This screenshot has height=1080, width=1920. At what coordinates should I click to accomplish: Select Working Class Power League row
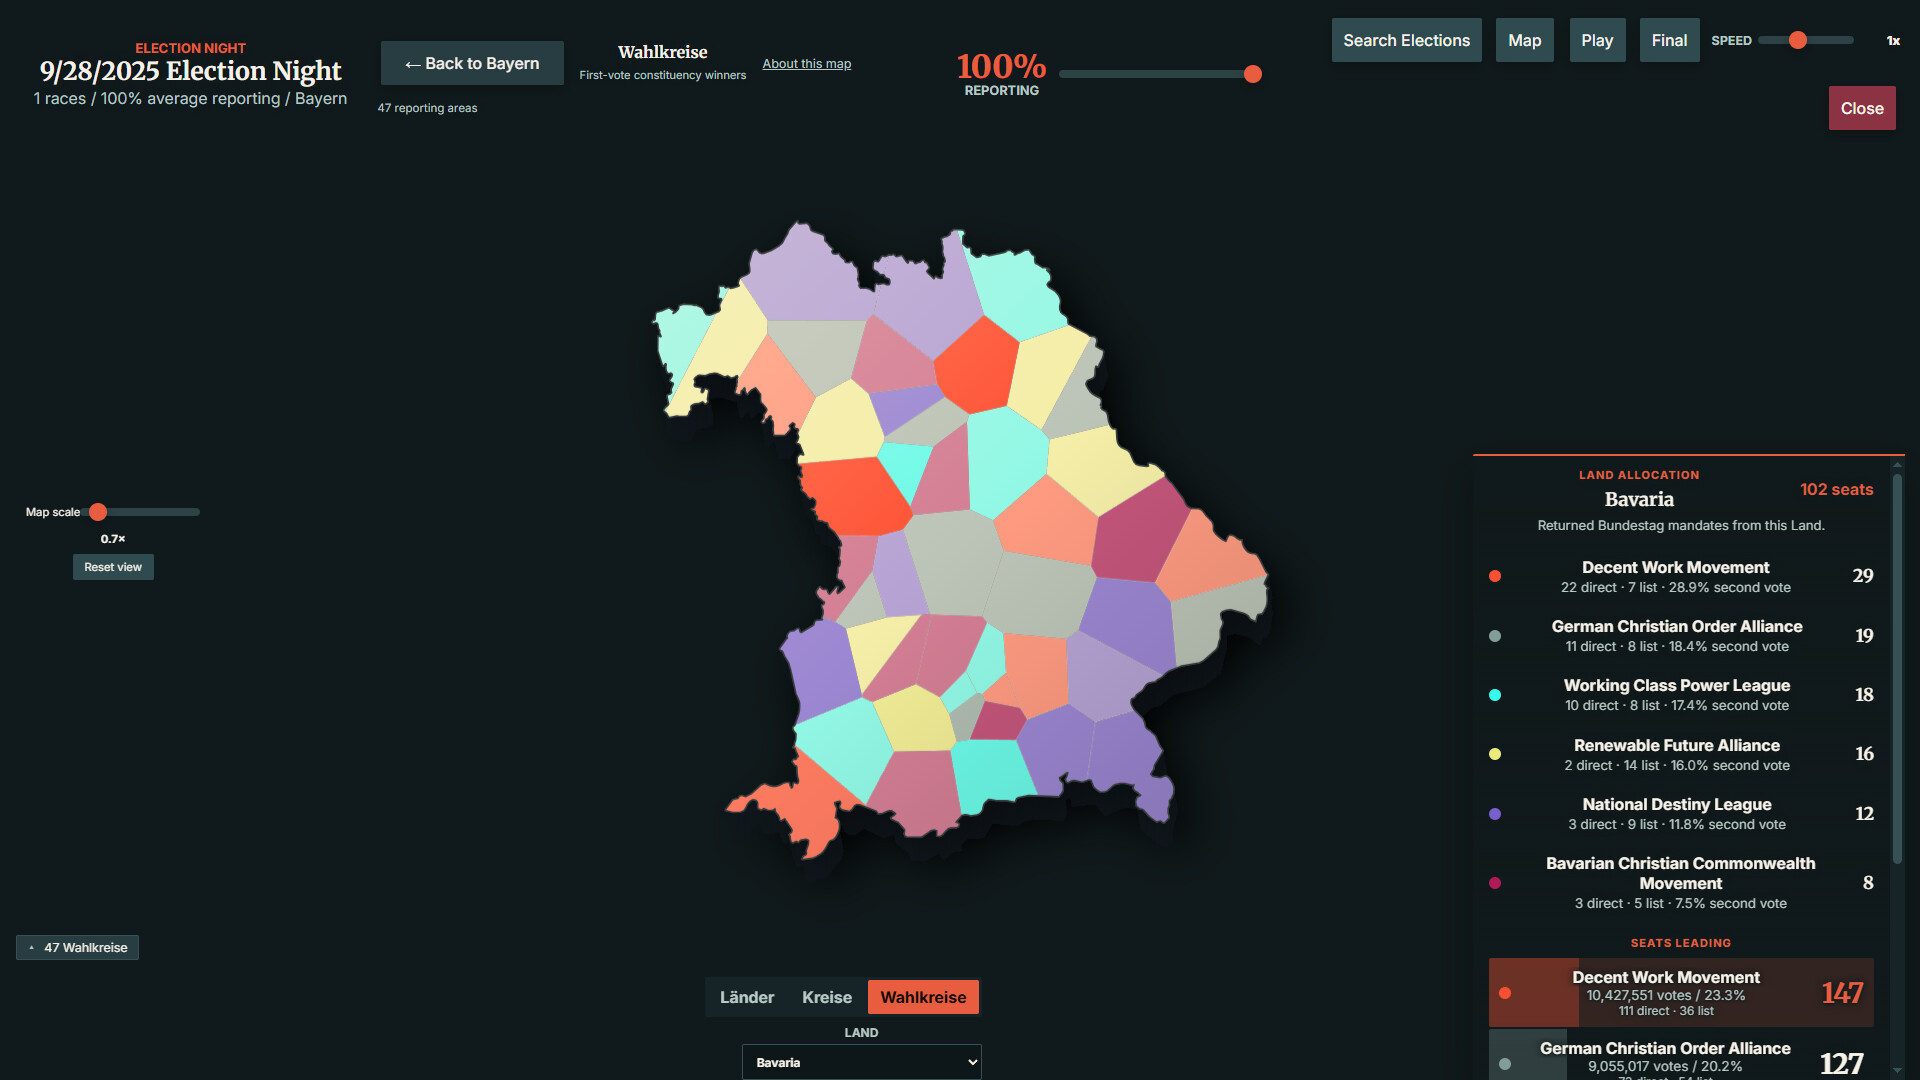(x=1681, y=694)
